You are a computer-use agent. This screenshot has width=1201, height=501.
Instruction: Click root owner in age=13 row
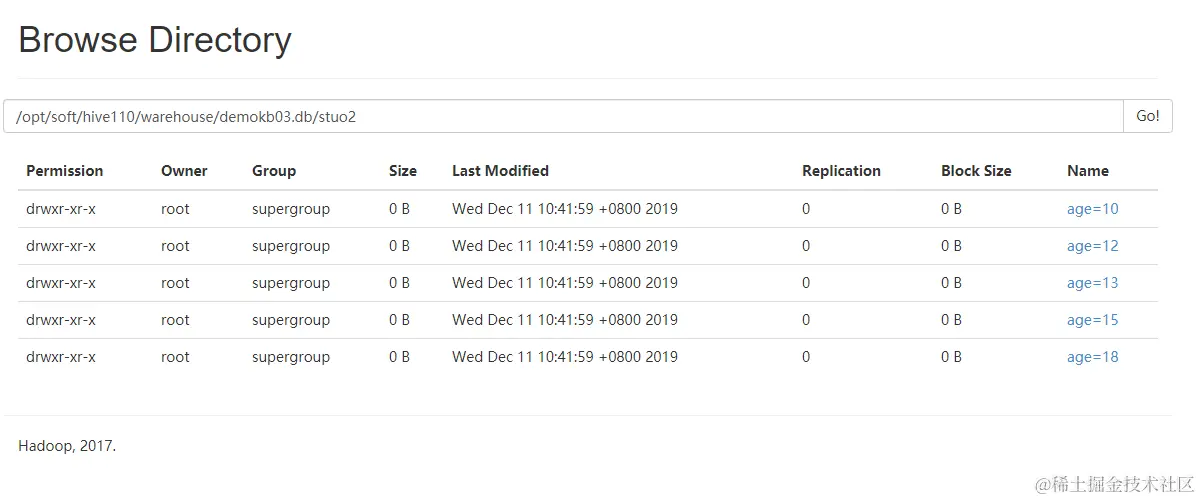click(x=175, y=283)
